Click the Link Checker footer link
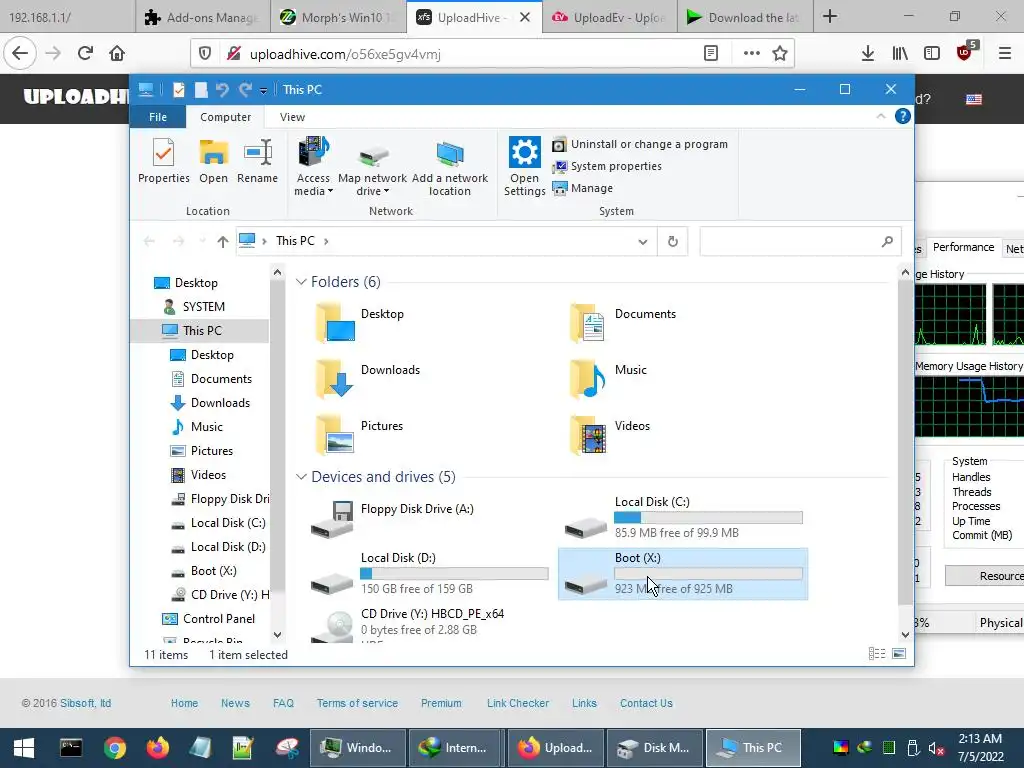 (518, 703)
